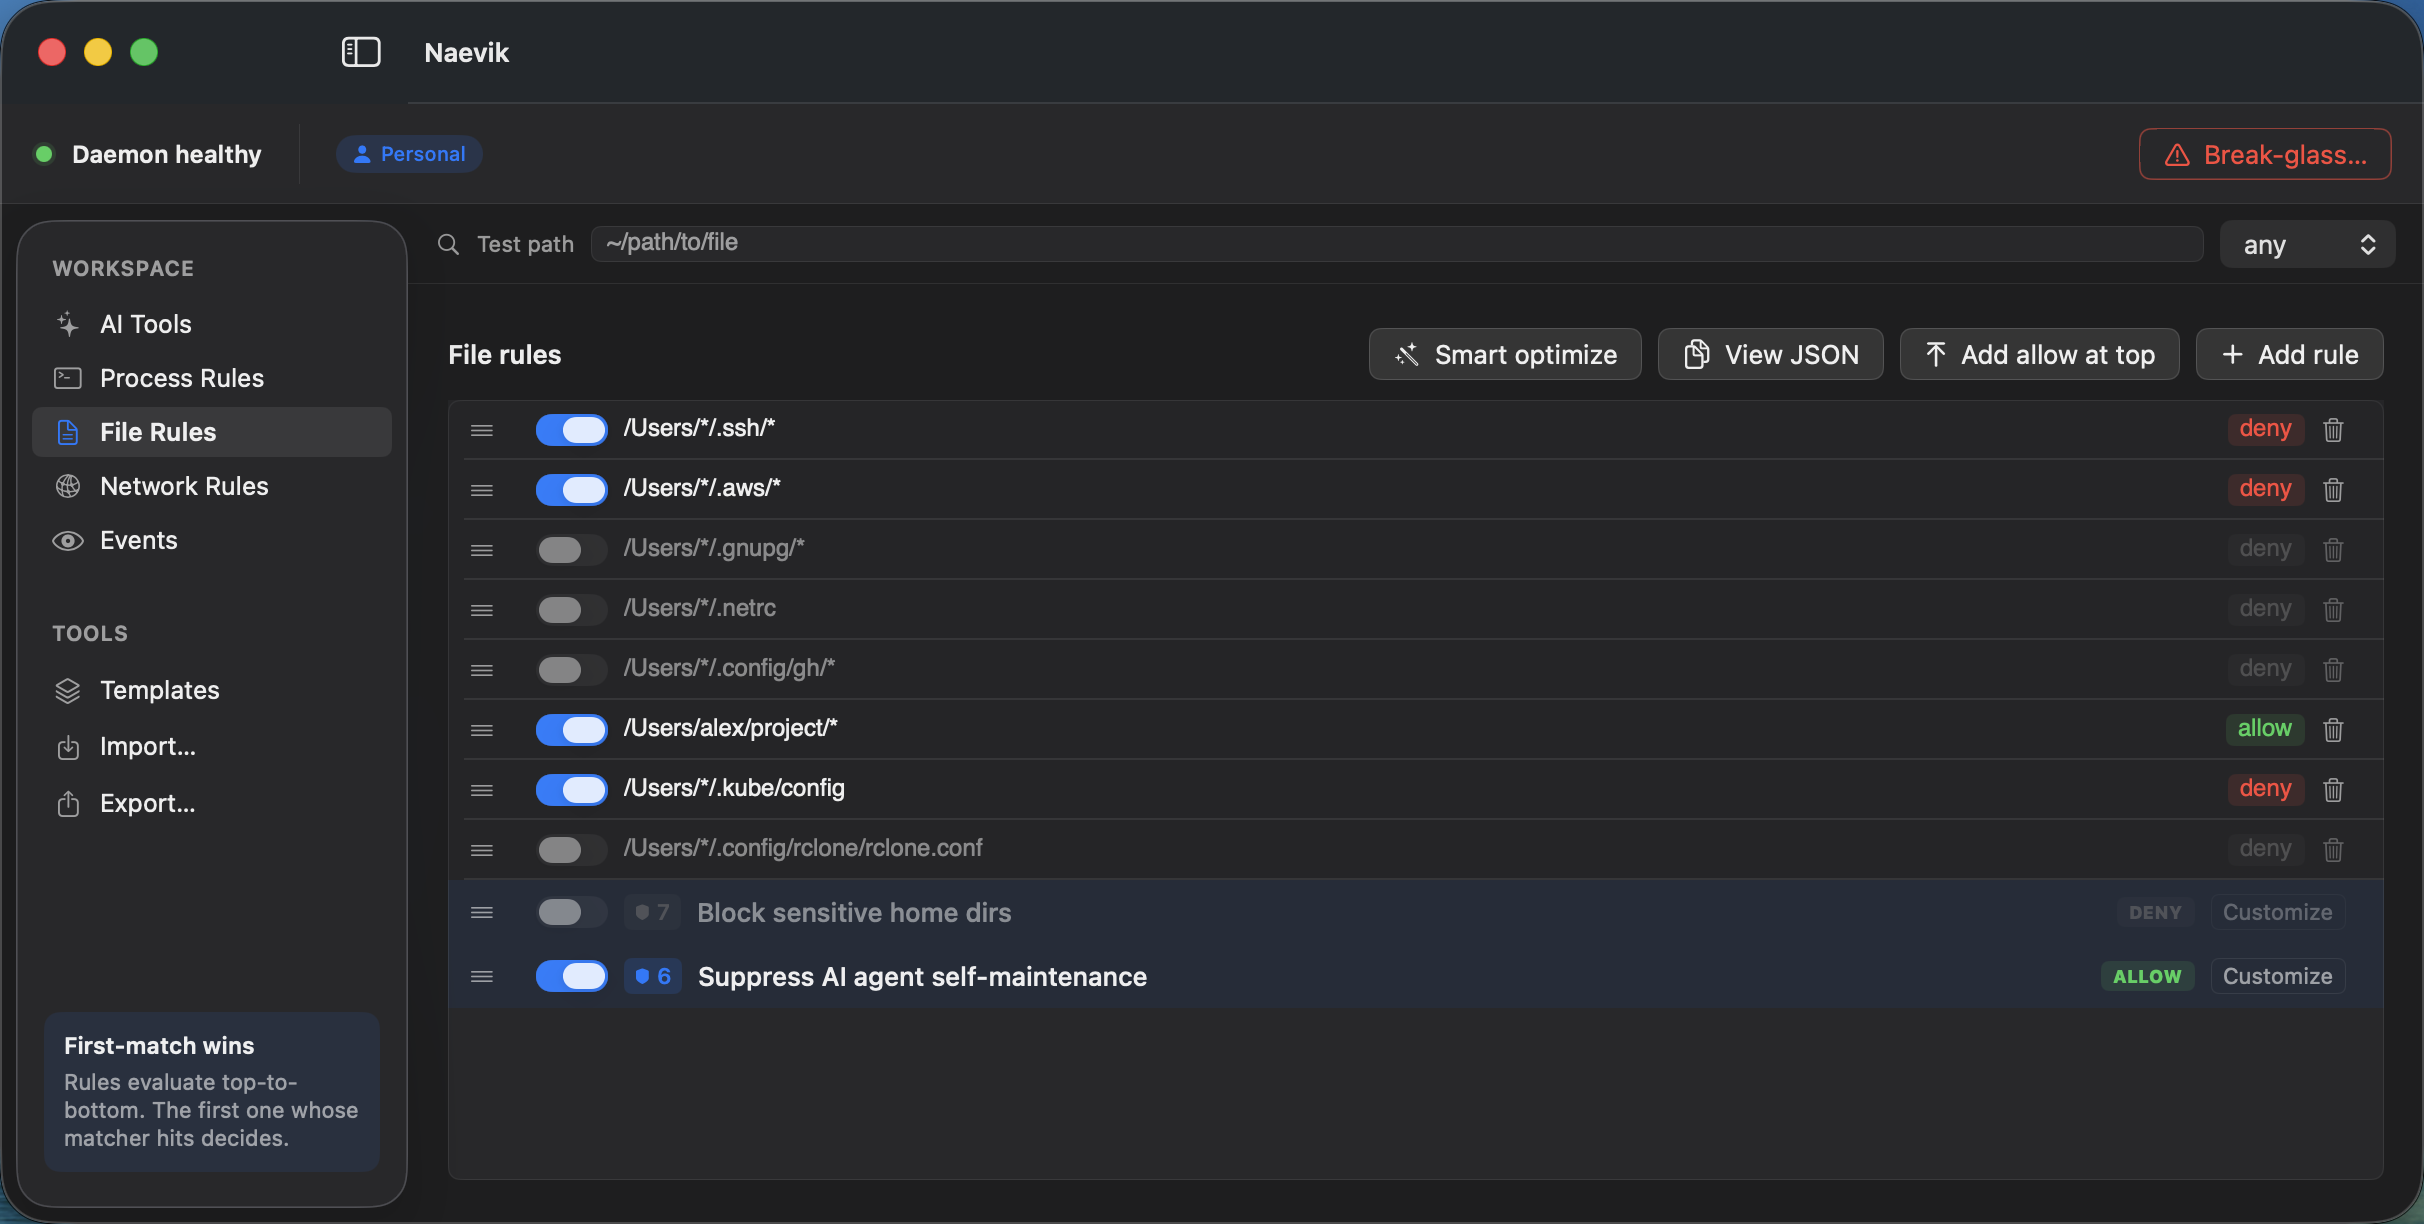Grab the drag handle for .ssh rule
Screen dimensions: 2424x1224
(482, 430)
